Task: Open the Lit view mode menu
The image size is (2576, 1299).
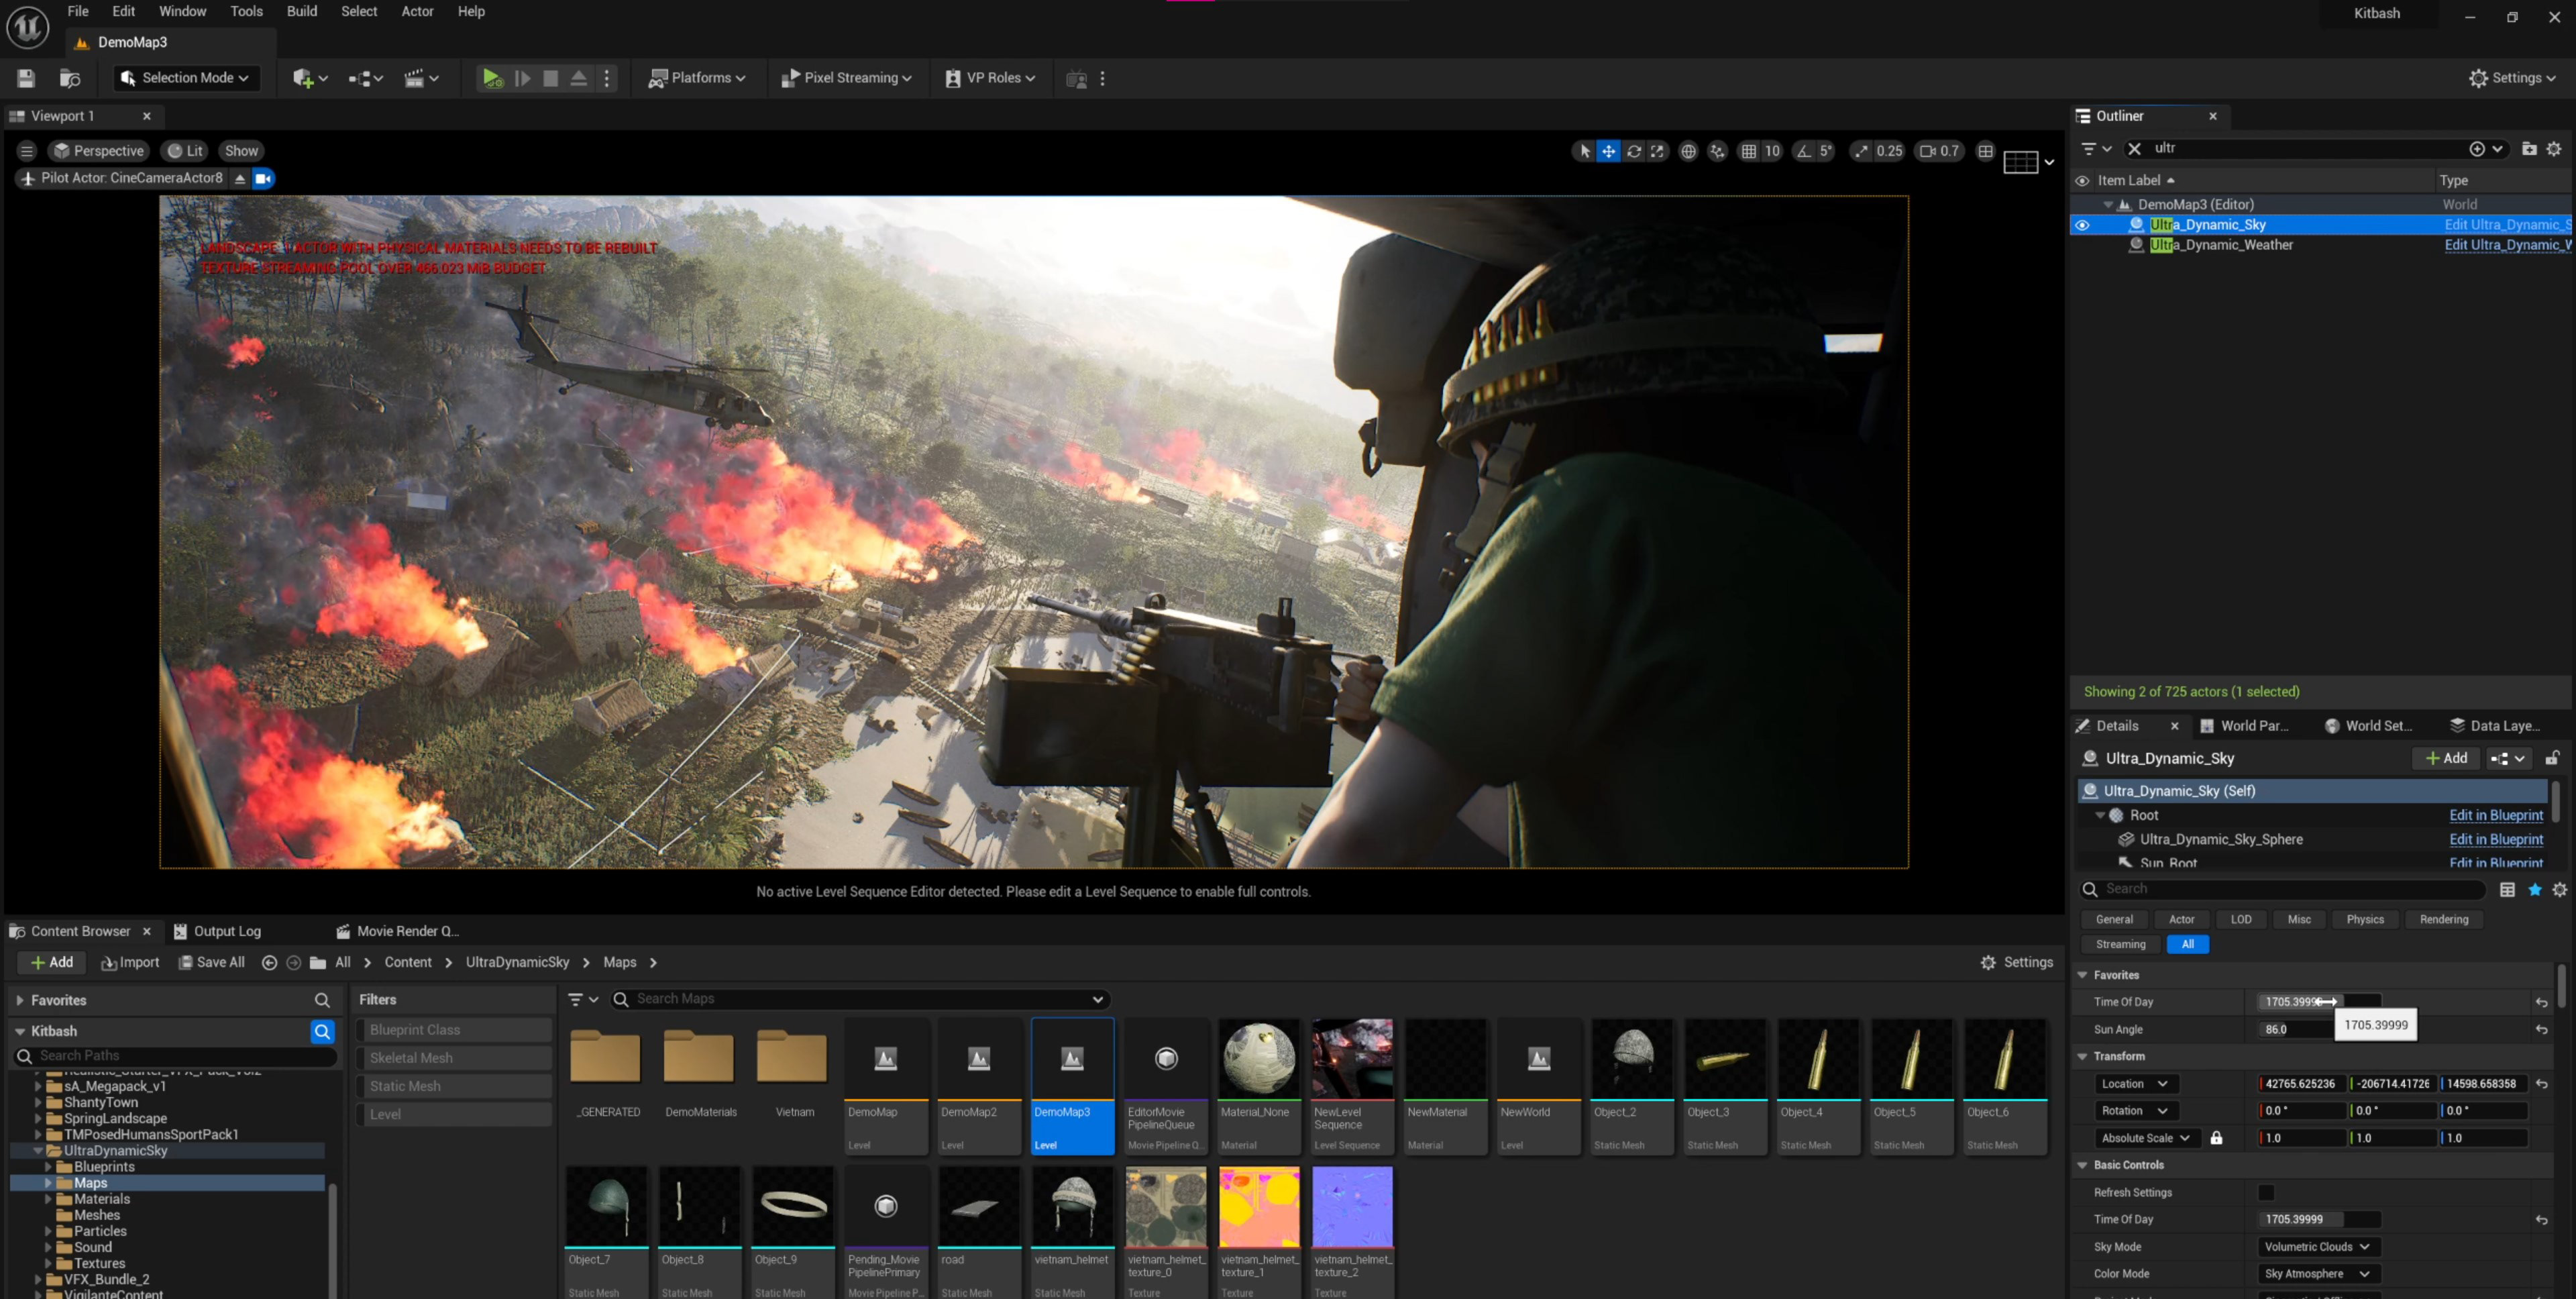Action: pos(185,151)
